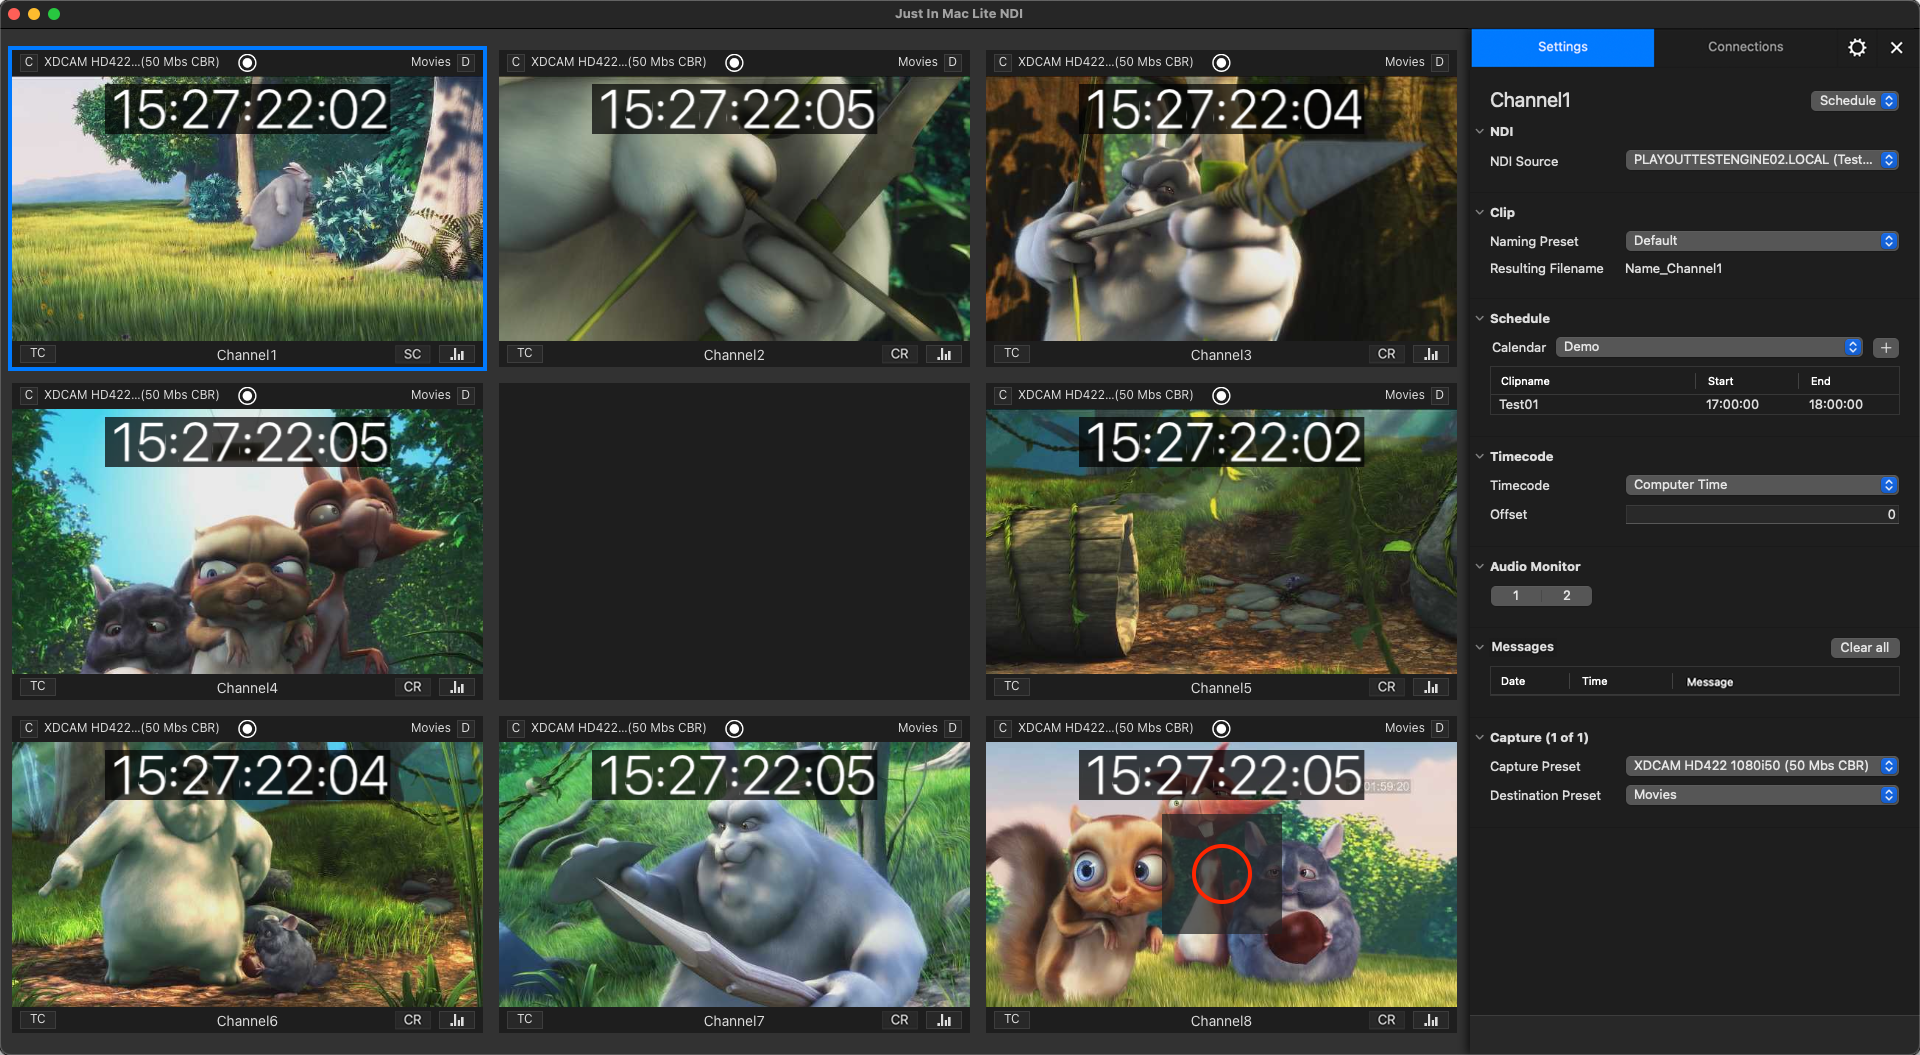Screen dimensions: 1920x1055
Task: Toggle the CR mode button on Channel2
Action: 899,354
